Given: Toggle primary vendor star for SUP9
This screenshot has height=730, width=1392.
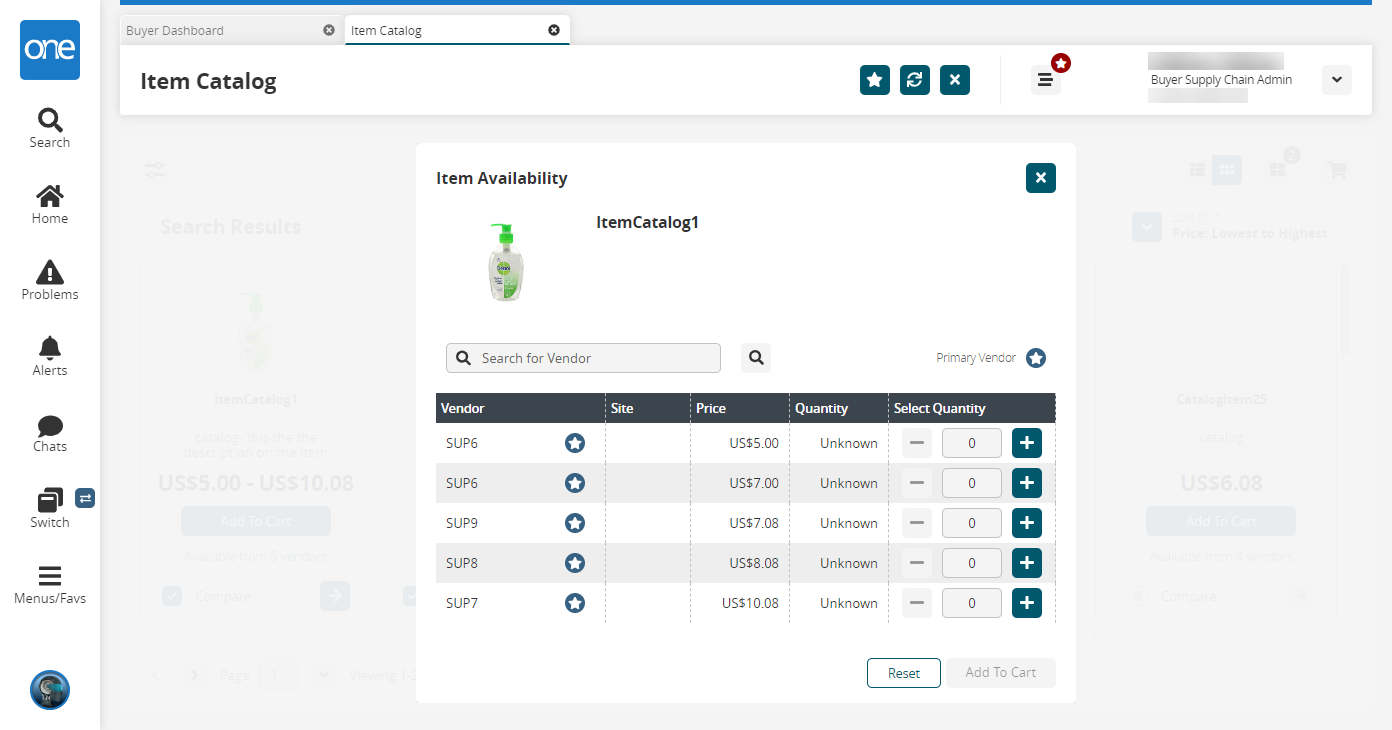Looking at the screenshot, I should (575, 523).
